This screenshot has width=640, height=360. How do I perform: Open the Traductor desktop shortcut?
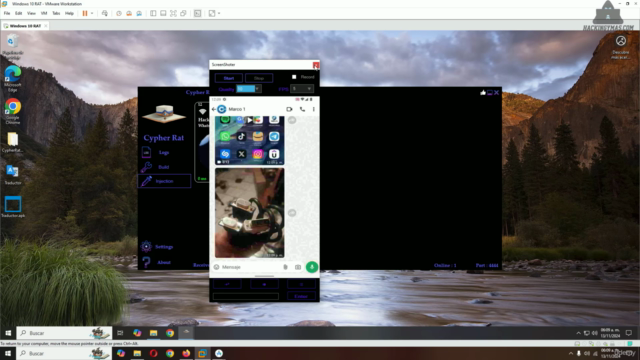click(x=13, y=175)
